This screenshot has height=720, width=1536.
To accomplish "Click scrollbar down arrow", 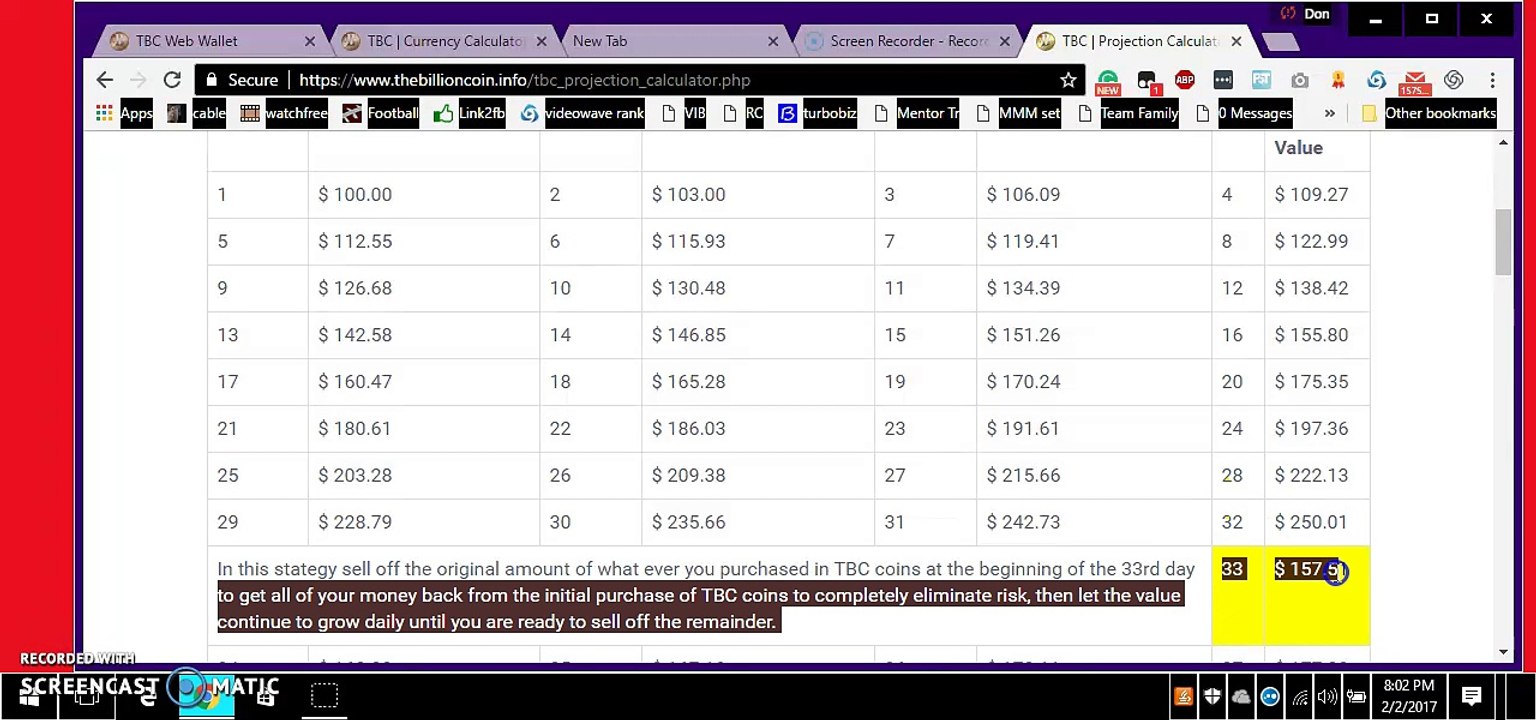I will click(x=1503, y=652).
